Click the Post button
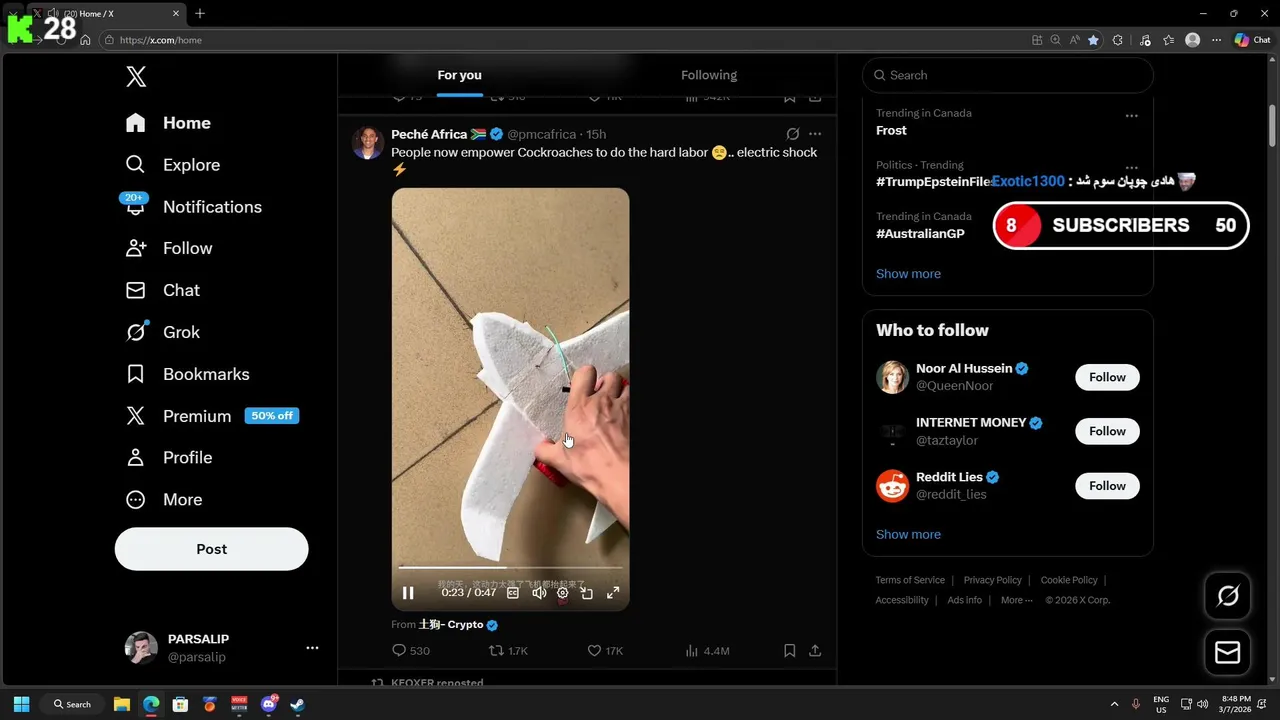Image resolution: width=1280 pixels, height=720 pixels. click(211, 549)
